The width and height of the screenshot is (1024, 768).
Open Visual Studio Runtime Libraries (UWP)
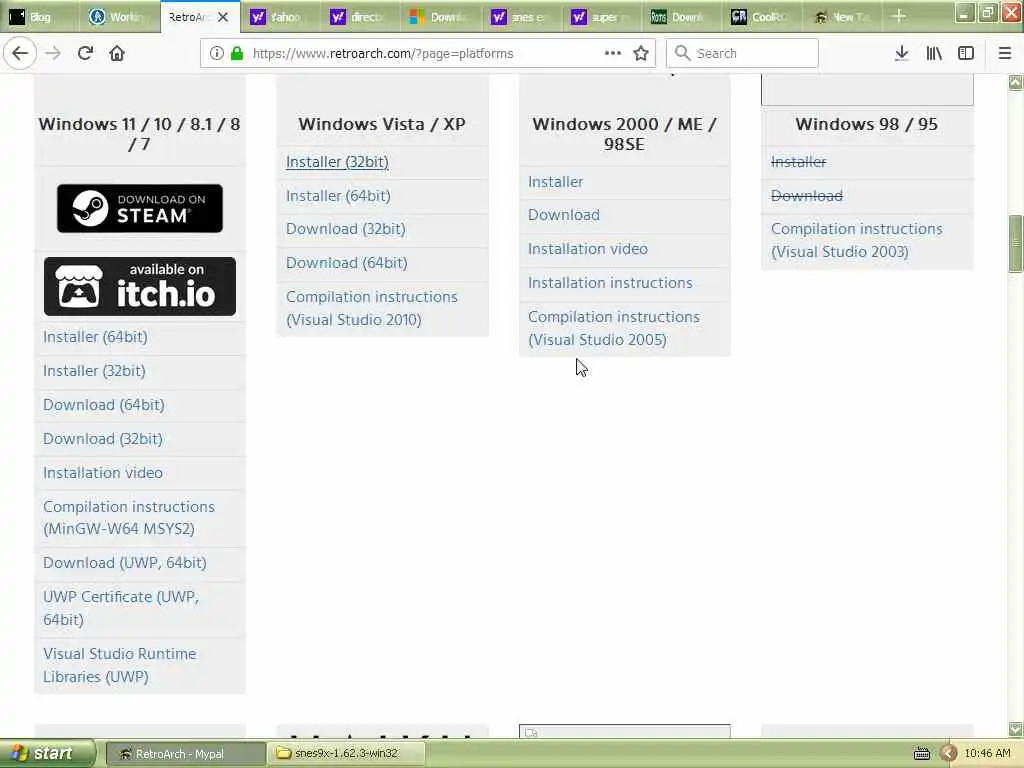120,665
